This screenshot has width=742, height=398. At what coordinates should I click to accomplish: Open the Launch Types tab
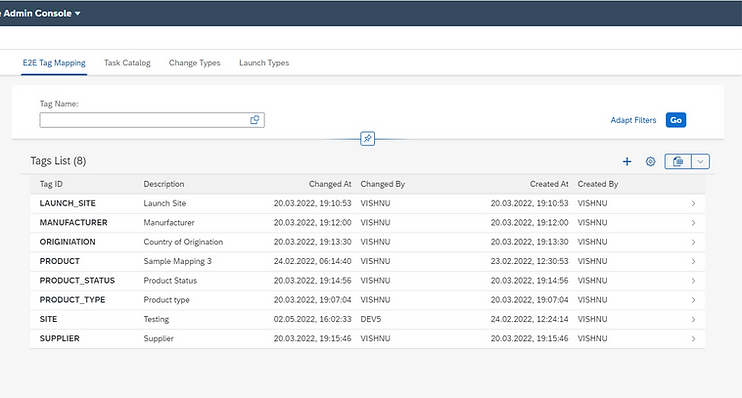(264, 63)
